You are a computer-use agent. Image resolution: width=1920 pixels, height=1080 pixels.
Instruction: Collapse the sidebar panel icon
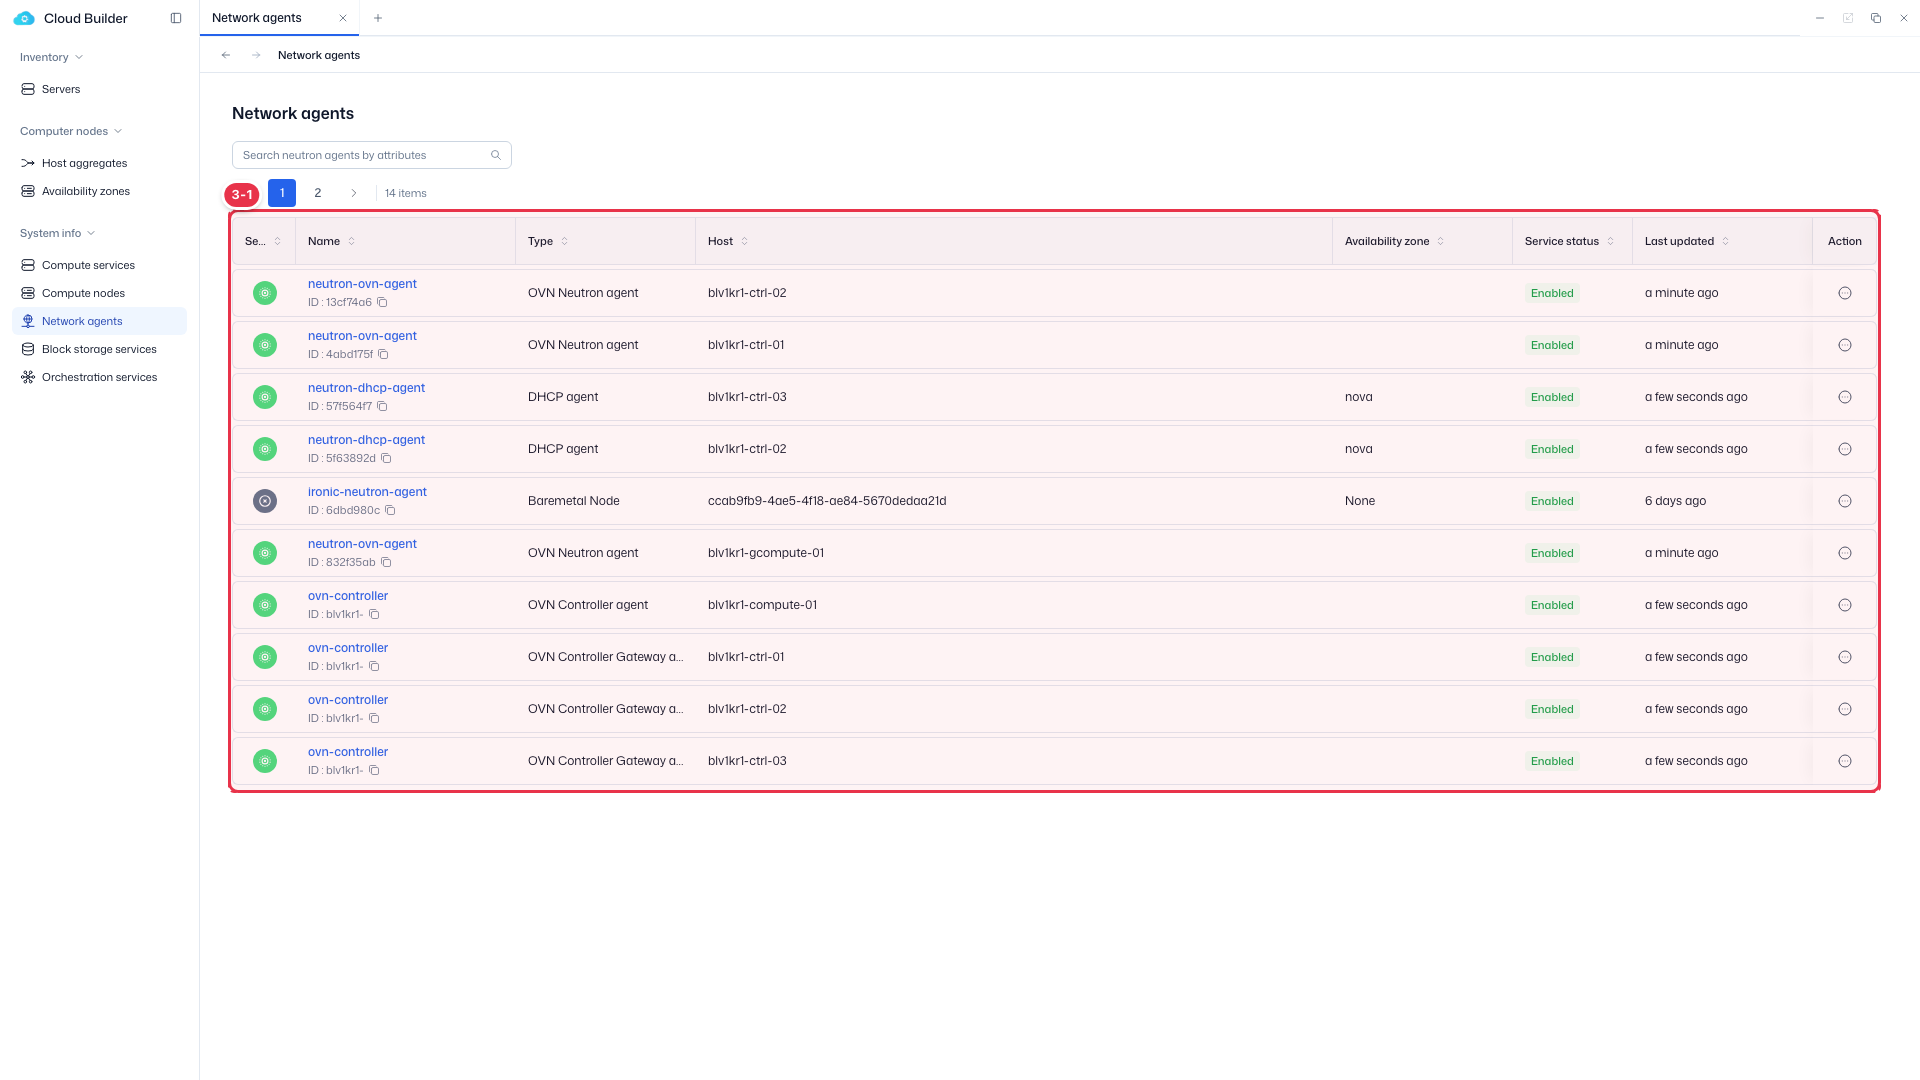pos(176,18)
